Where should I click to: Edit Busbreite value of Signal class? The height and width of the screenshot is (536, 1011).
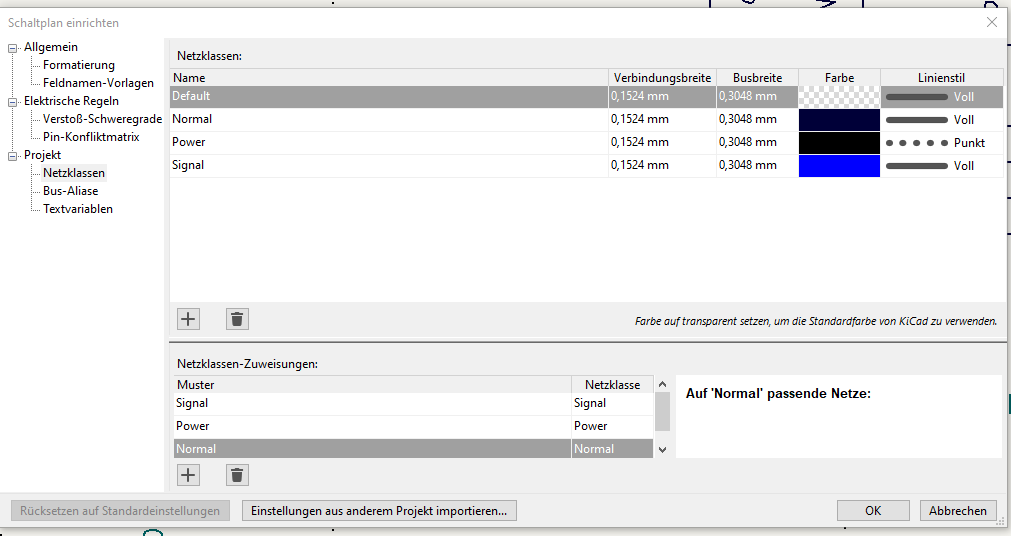point(757,166)
